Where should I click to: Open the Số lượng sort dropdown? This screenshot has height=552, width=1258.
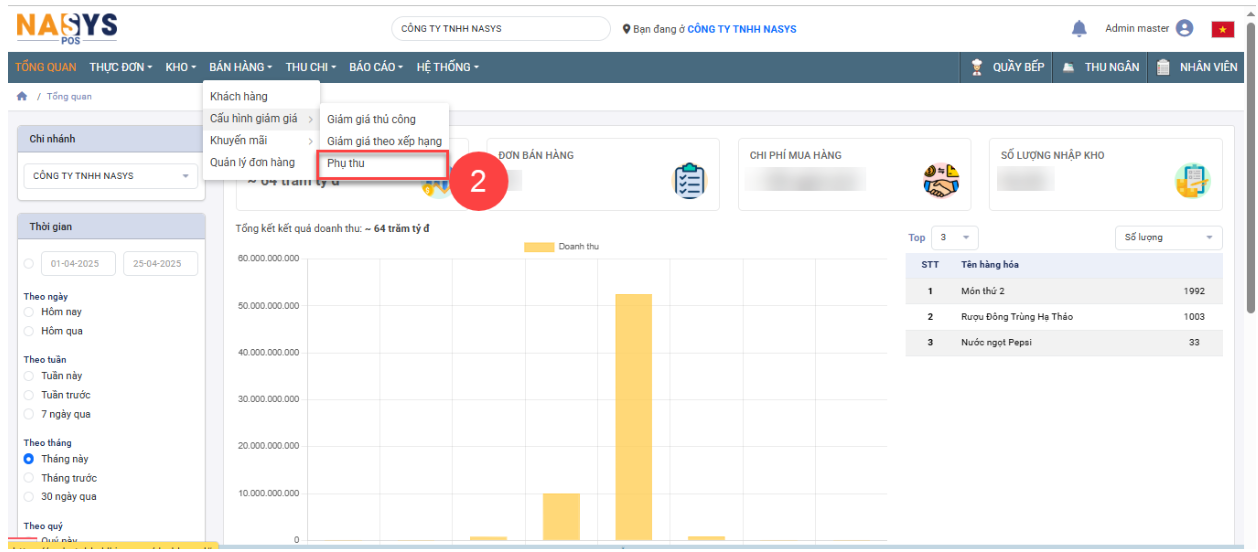(1168, 238)
